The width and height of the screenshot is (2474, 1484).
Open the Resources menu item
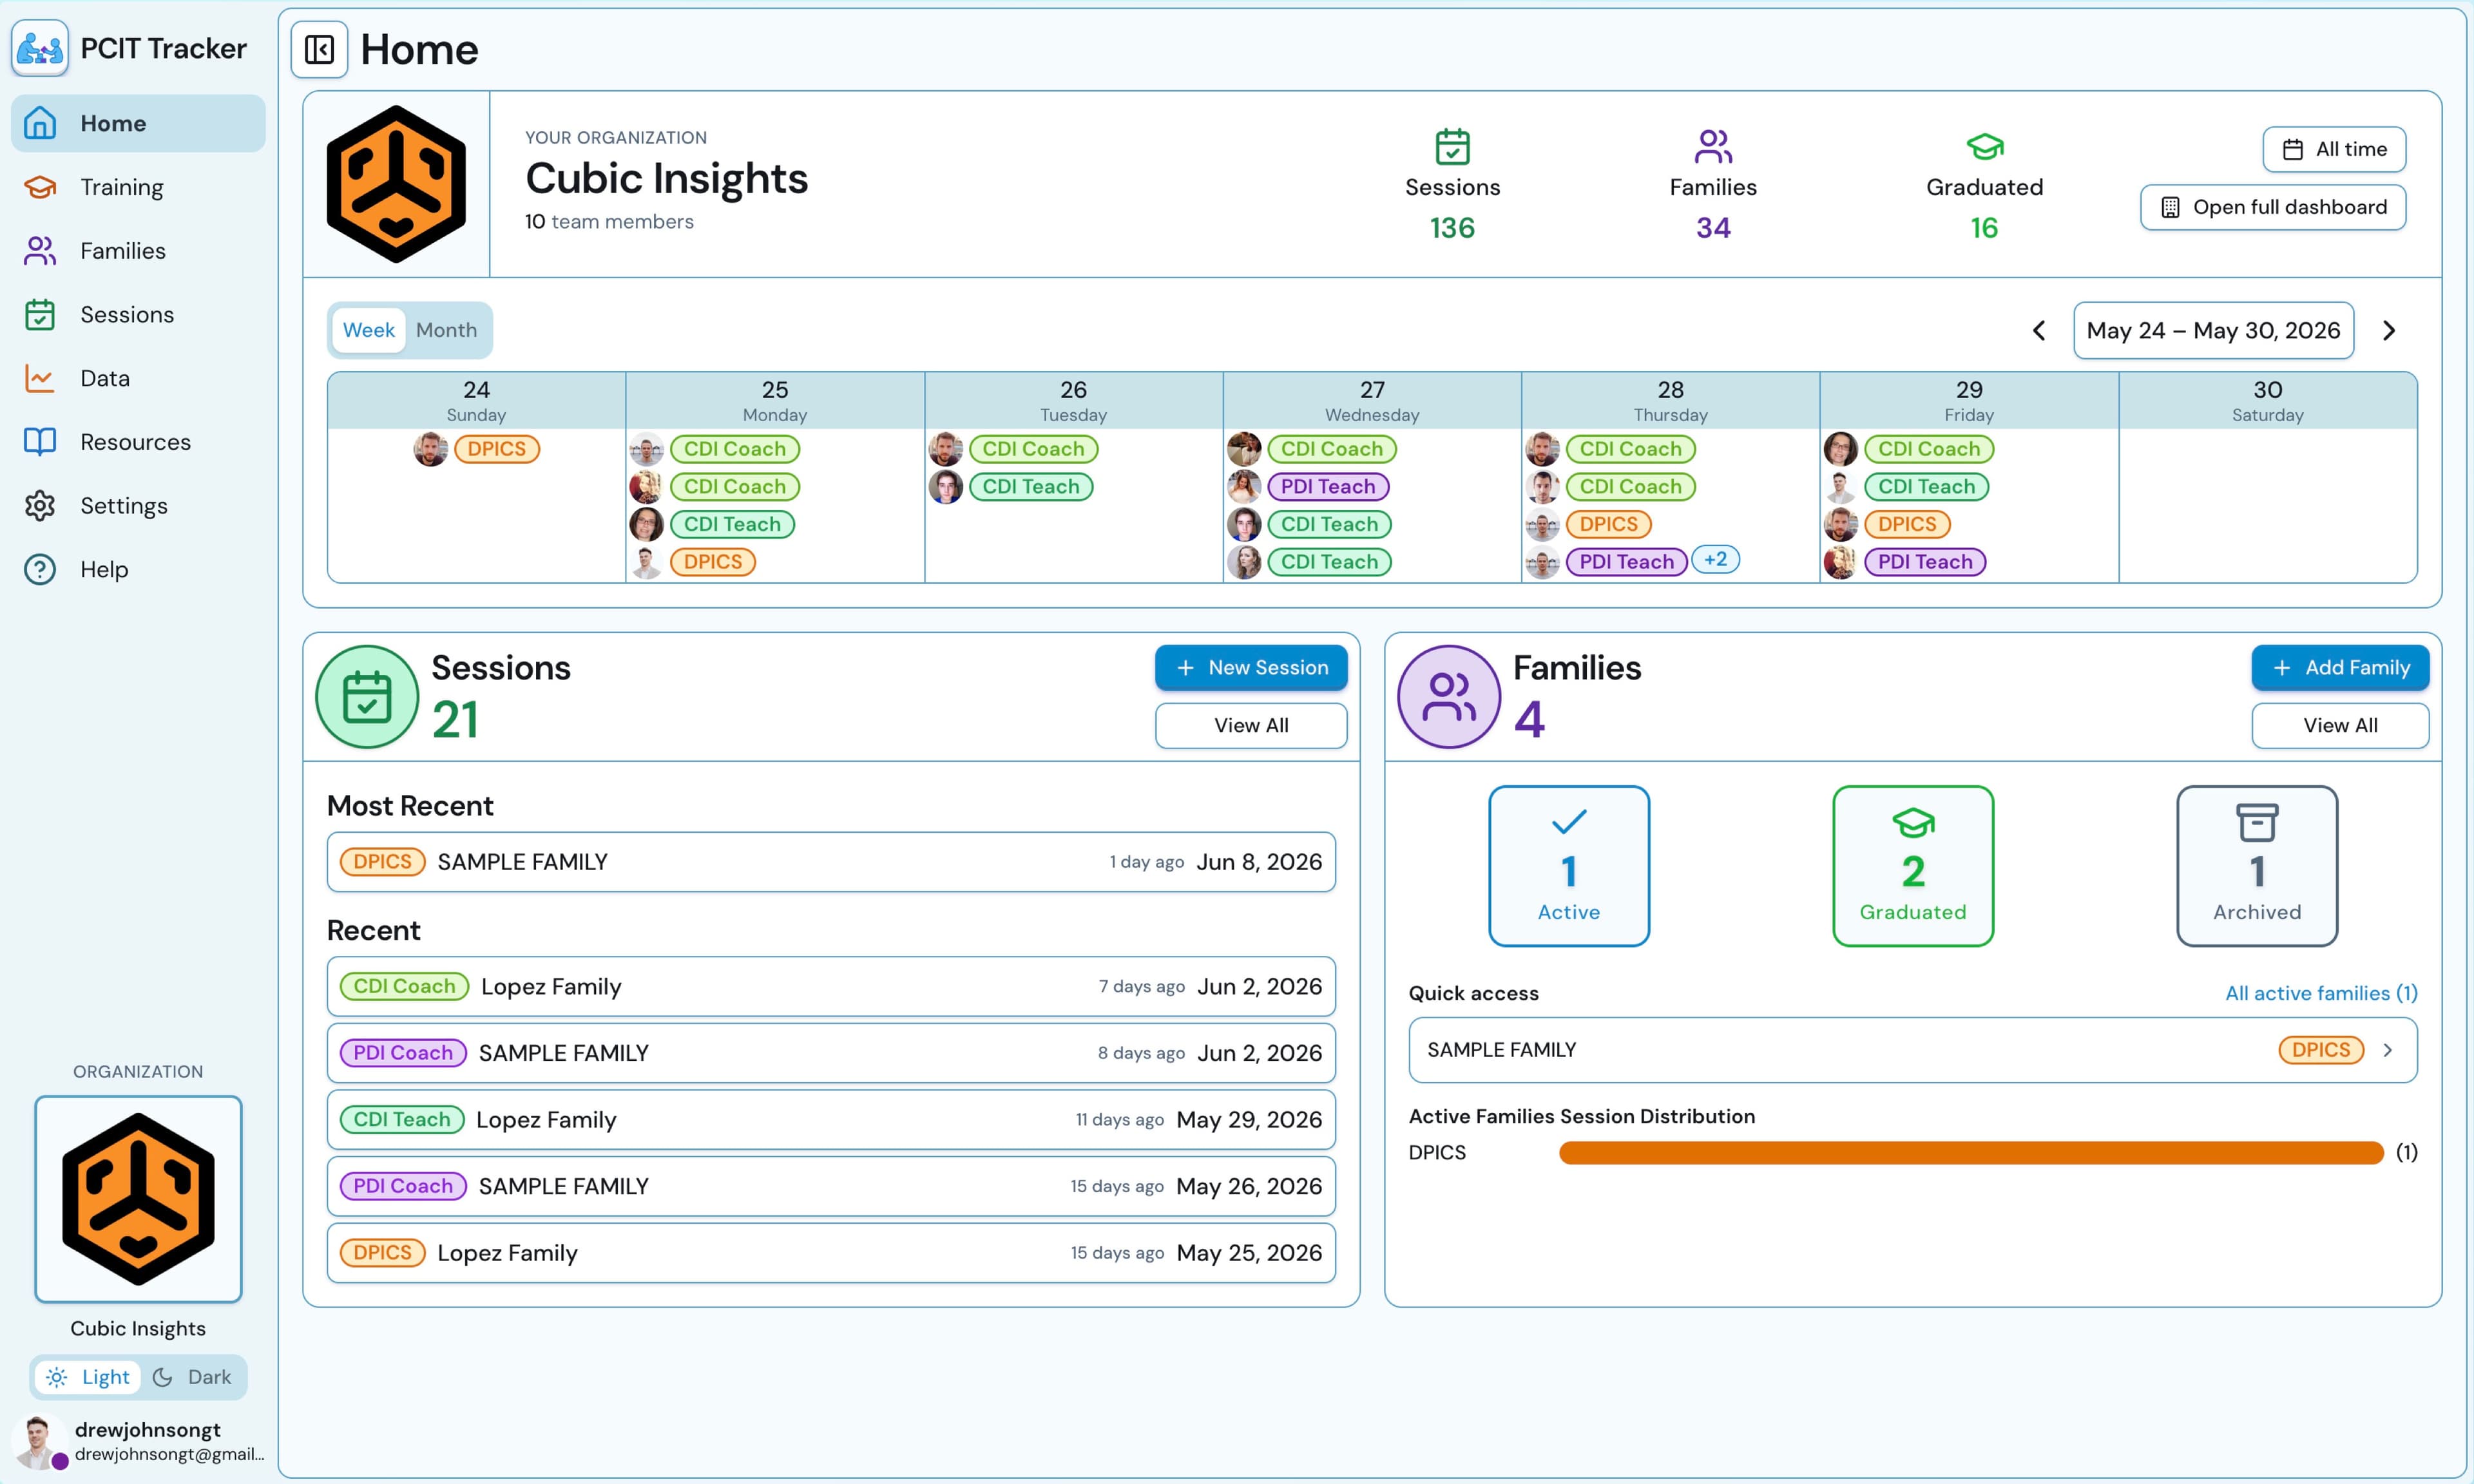pos(138,442)
